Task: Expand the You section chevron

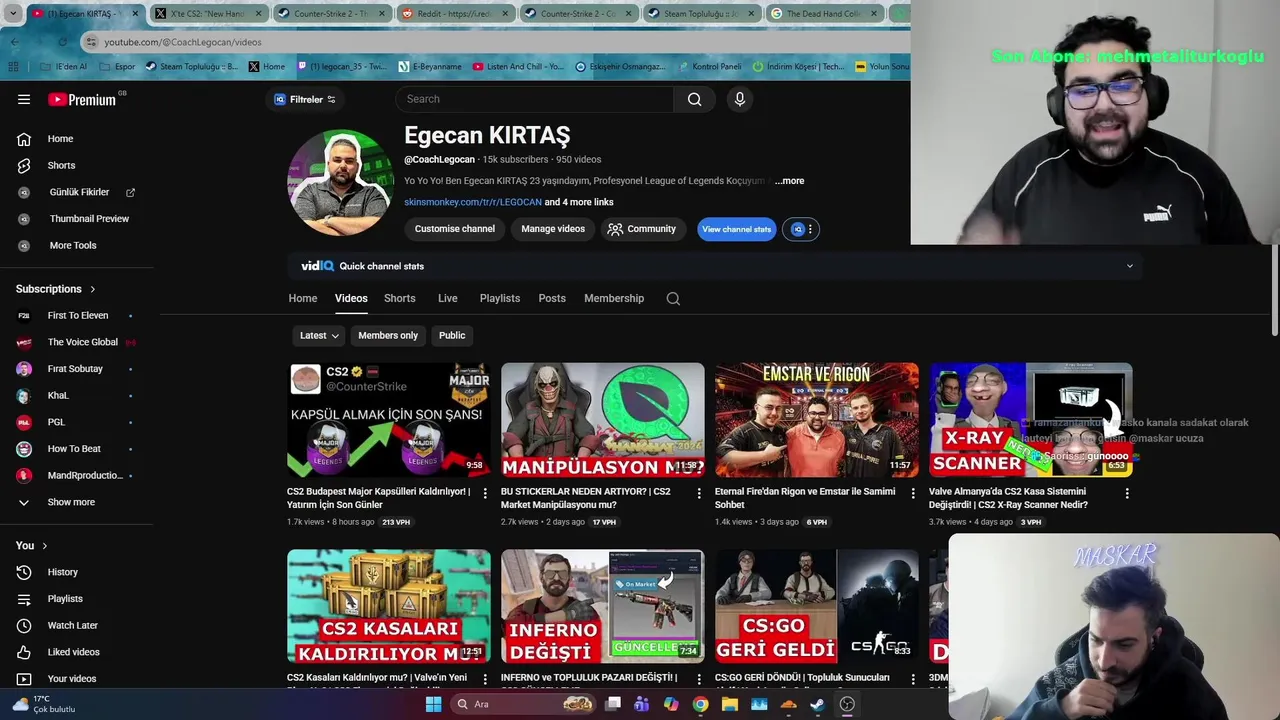Action: coord(46,546)
